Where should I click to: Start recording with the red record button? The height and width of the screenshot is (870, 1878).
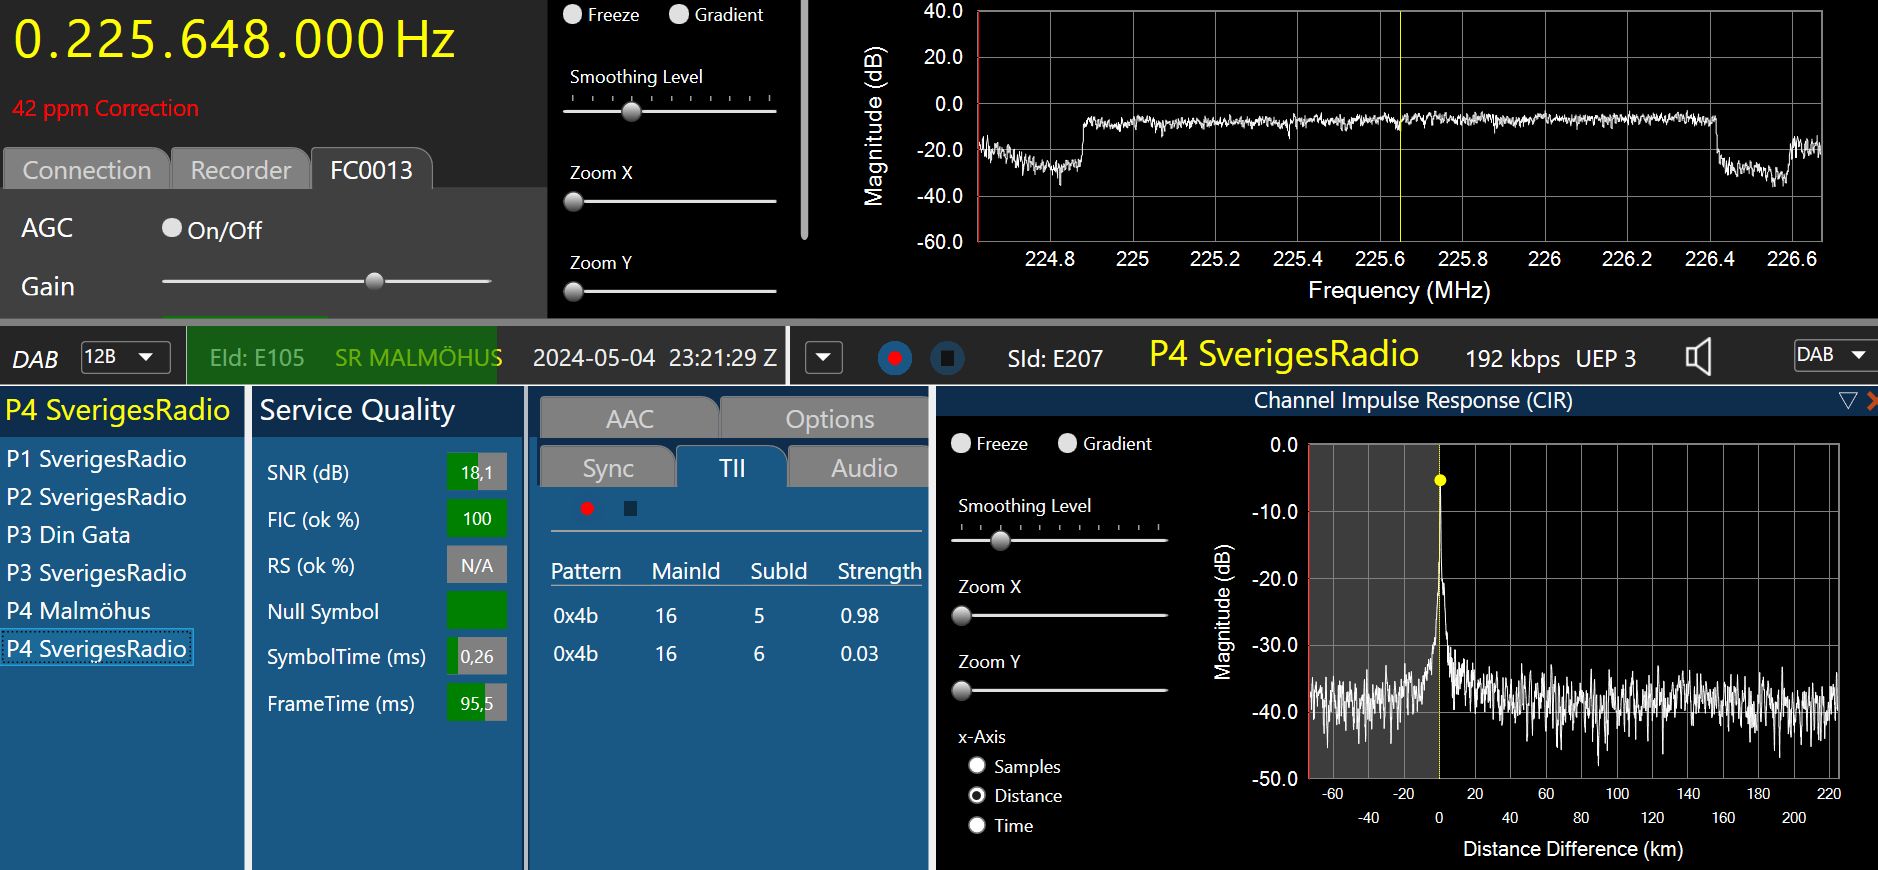coord(894,358)
